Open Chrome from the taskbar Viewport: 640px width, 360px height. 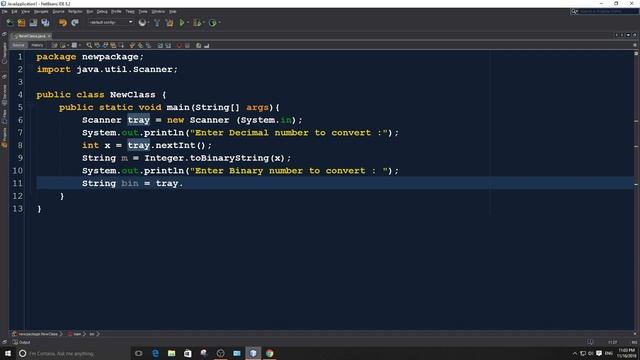pos(269,353)
